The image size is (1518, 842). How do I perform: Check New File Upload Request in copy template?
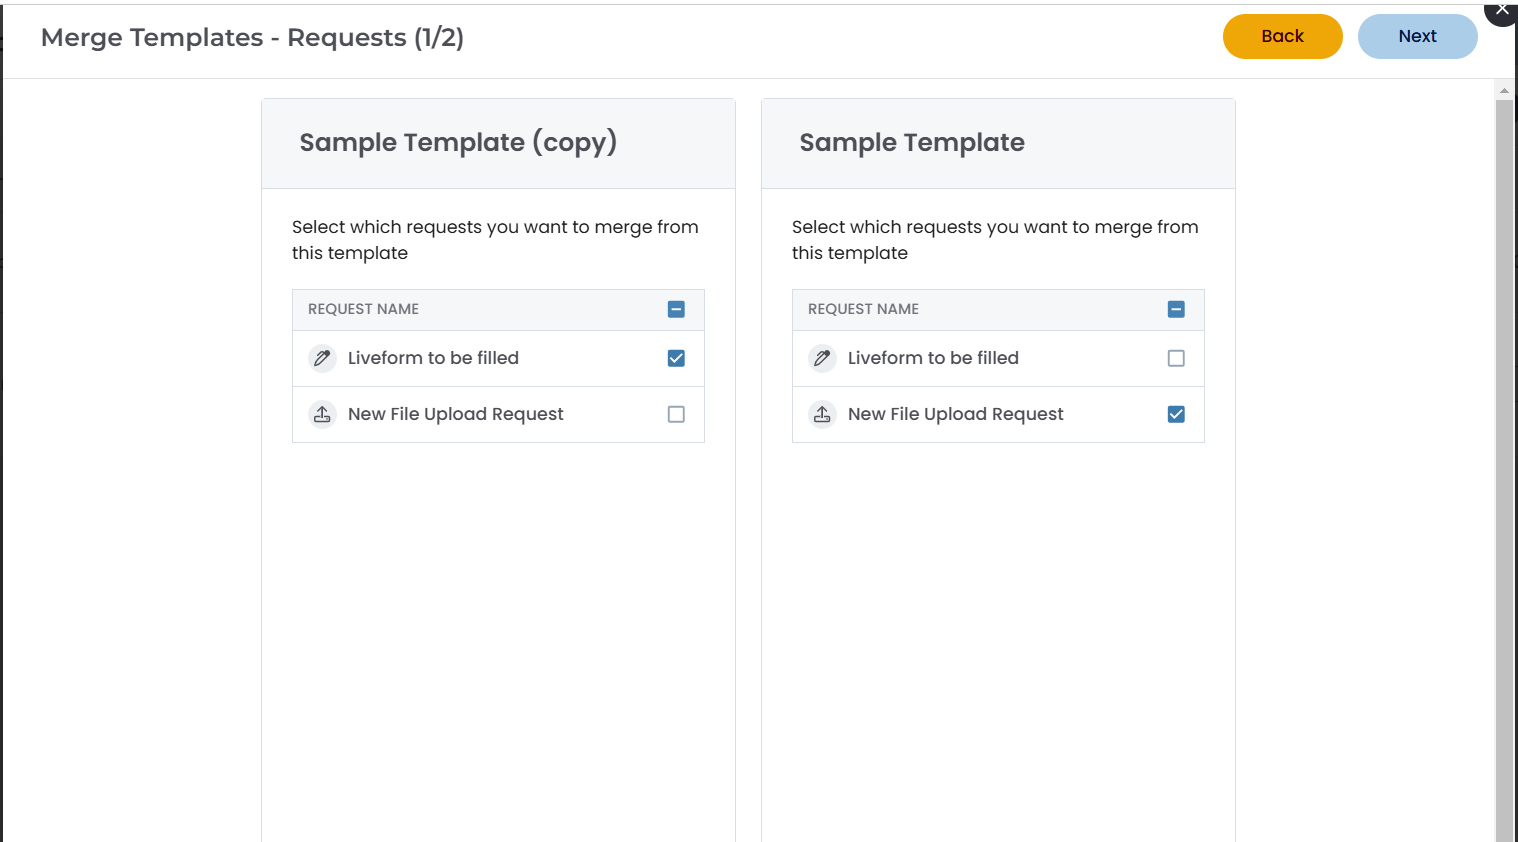point(676,414)
